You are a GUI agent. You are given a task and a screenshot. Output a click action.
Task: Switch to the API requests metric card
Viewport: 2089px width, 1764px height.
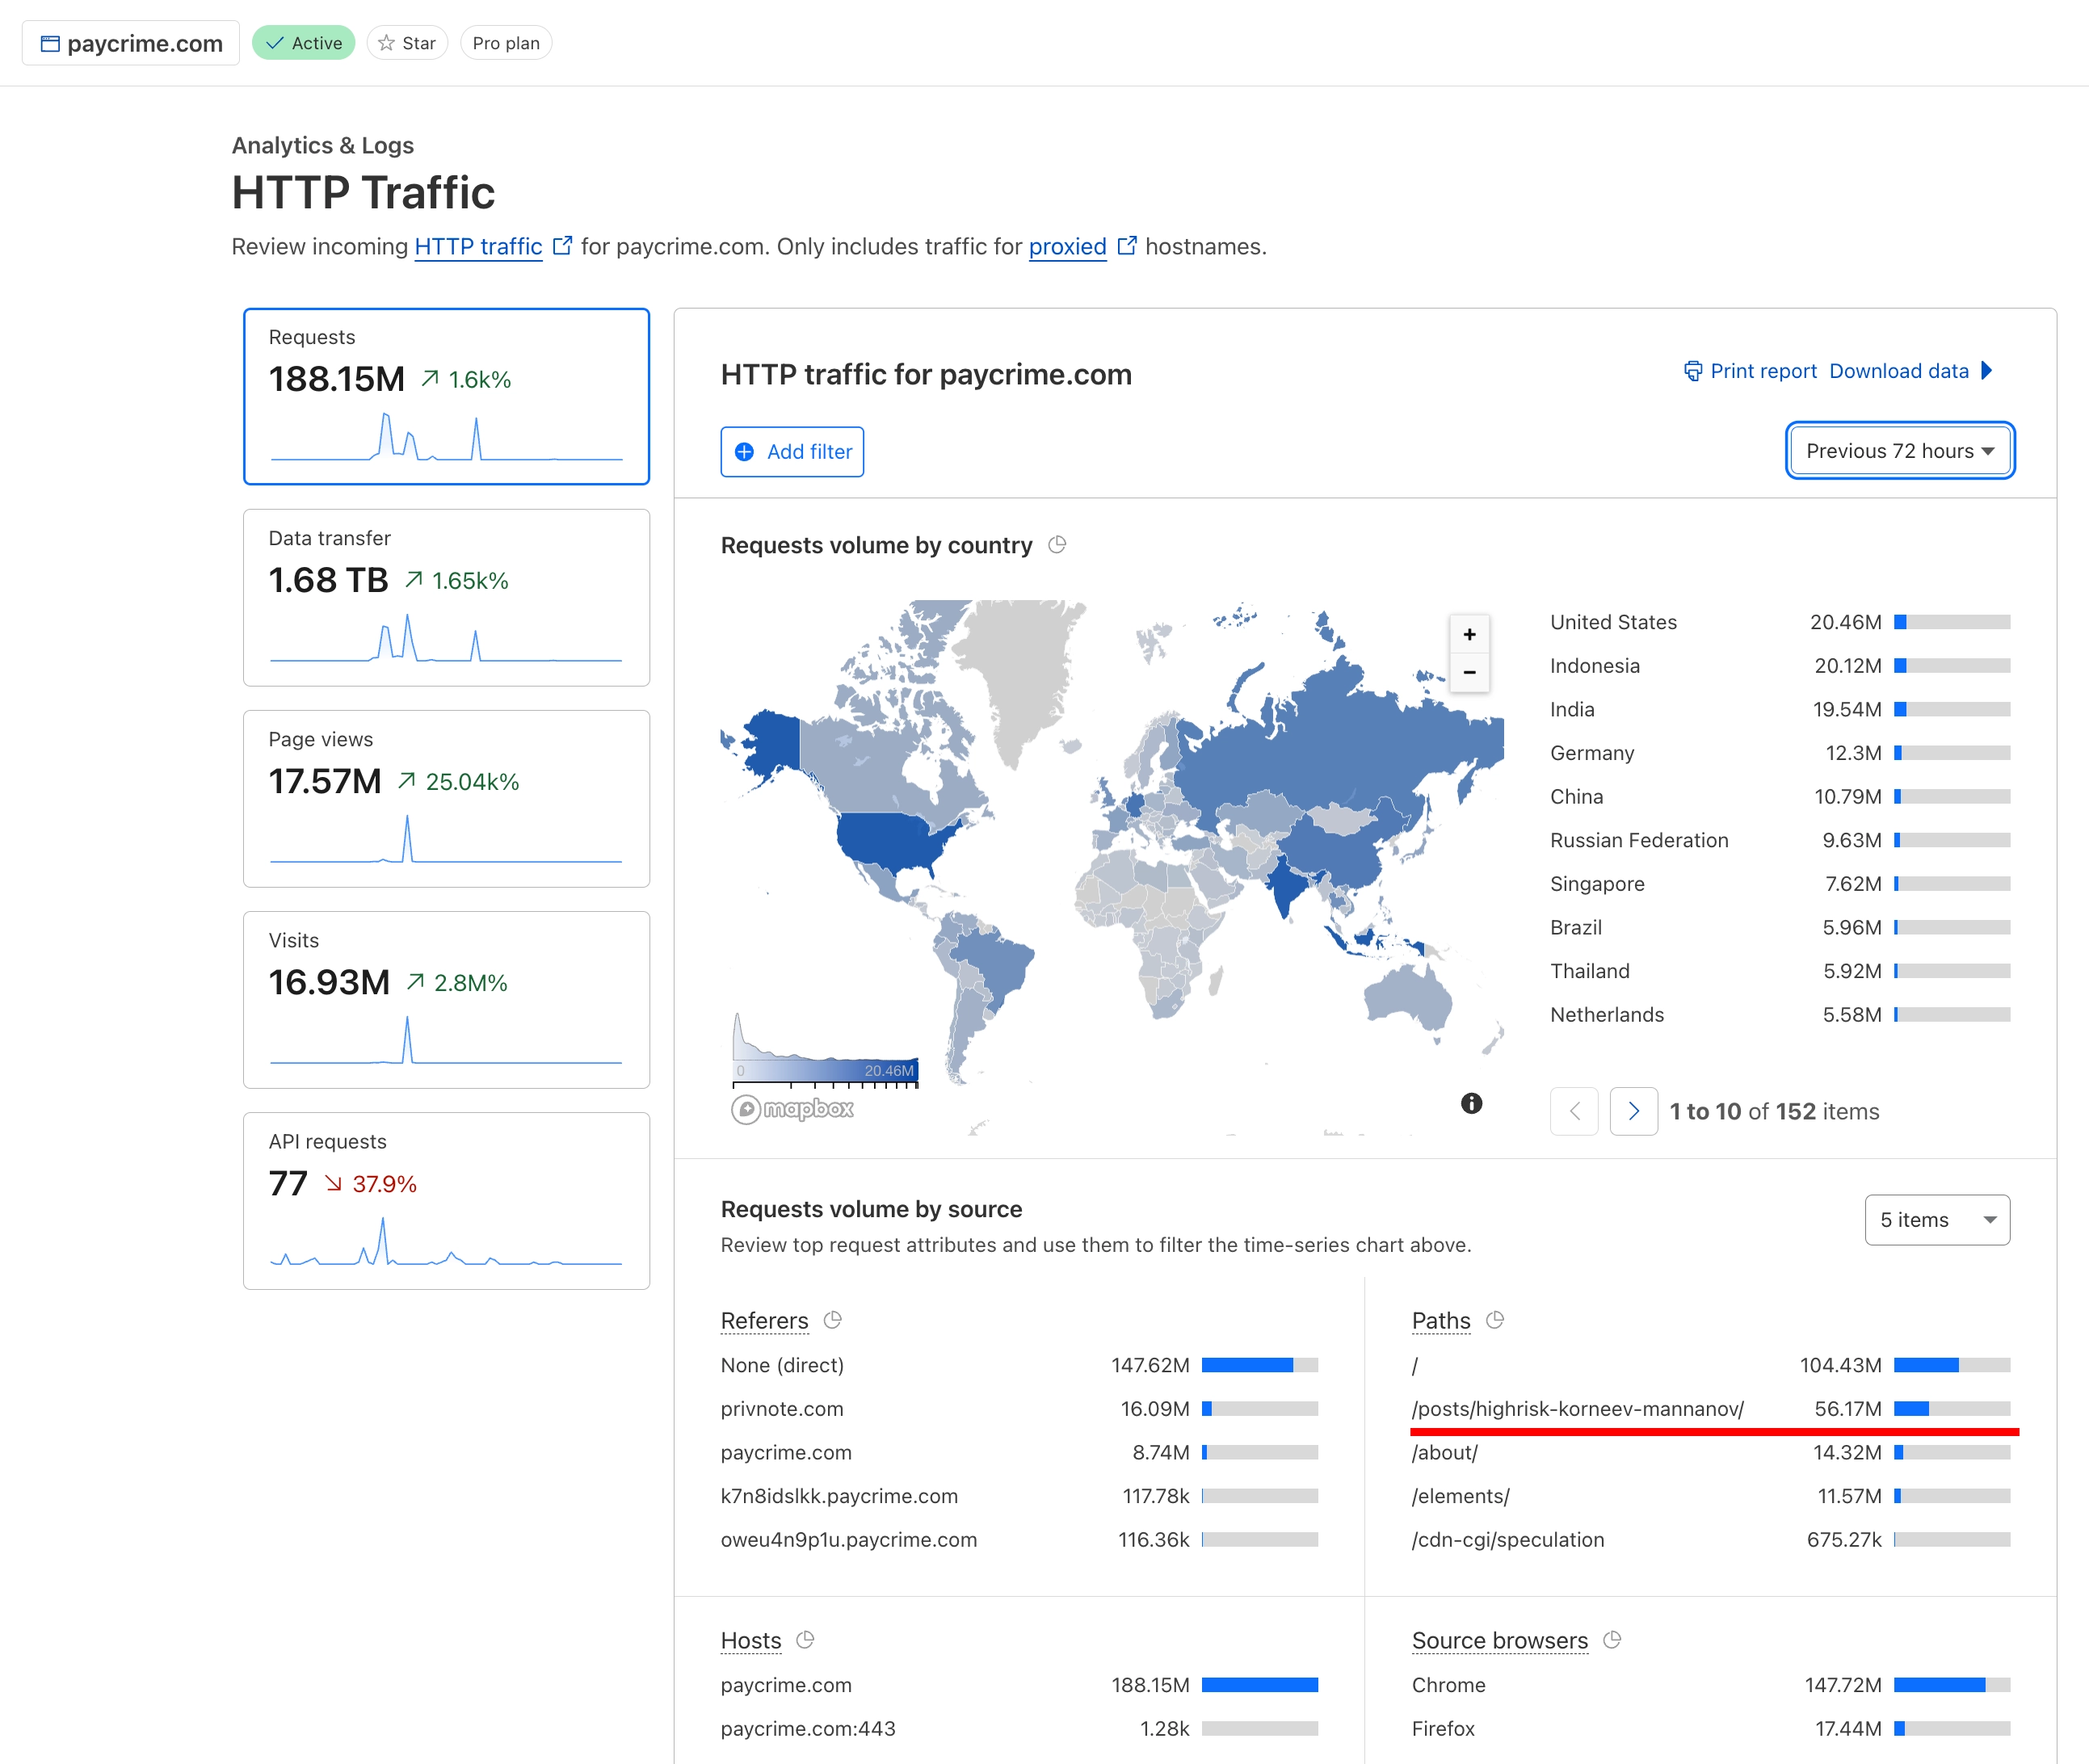[446, 1200]
